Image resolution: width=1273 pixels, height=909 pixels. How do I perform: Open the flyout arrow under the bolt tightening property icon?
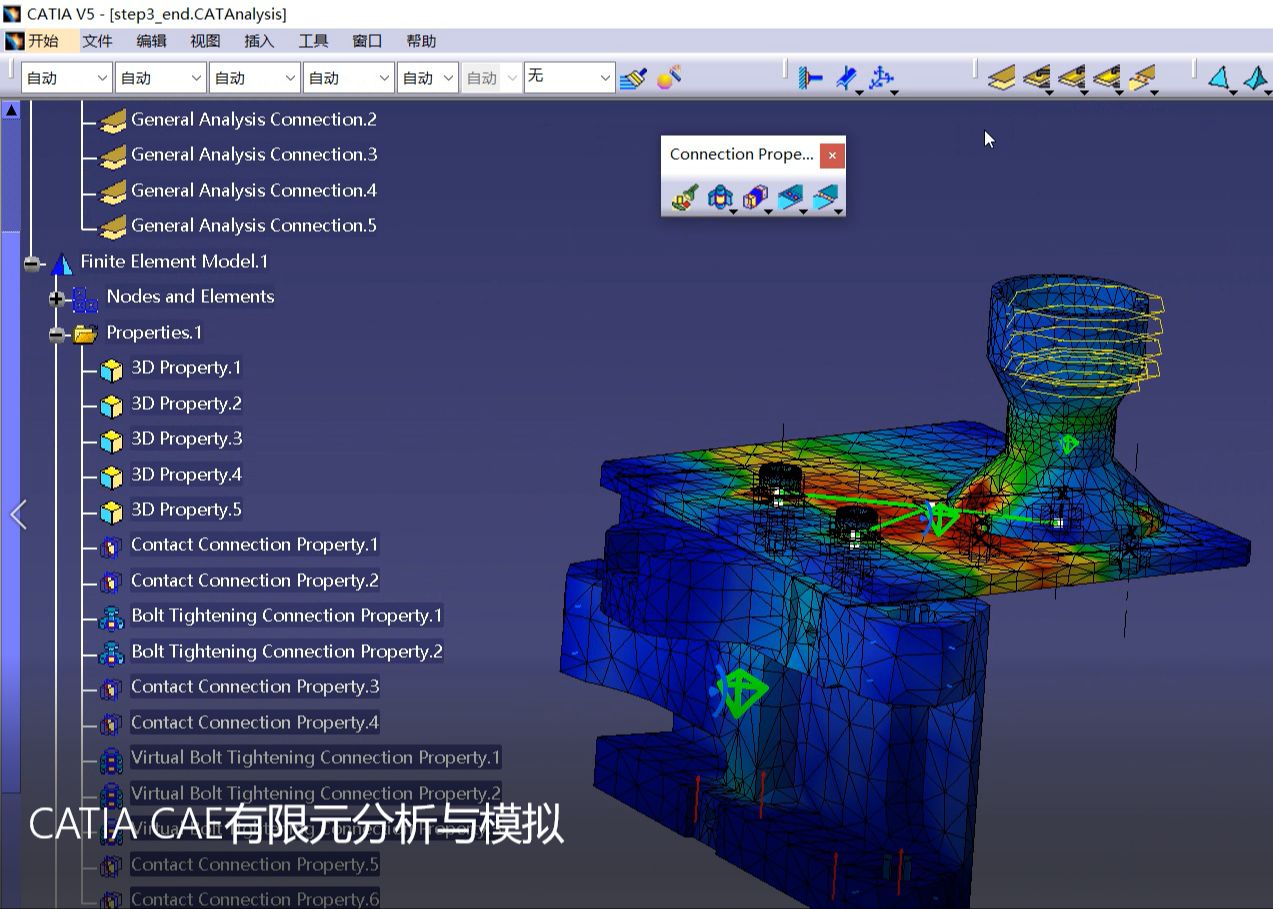pos(733,211)
